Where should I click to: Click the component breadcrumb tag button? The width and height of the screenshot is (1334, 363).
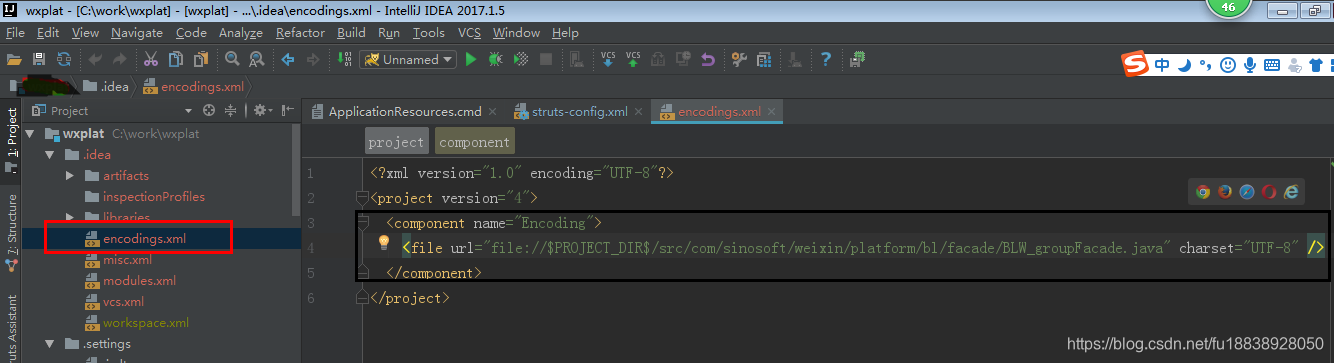point(475,142)
